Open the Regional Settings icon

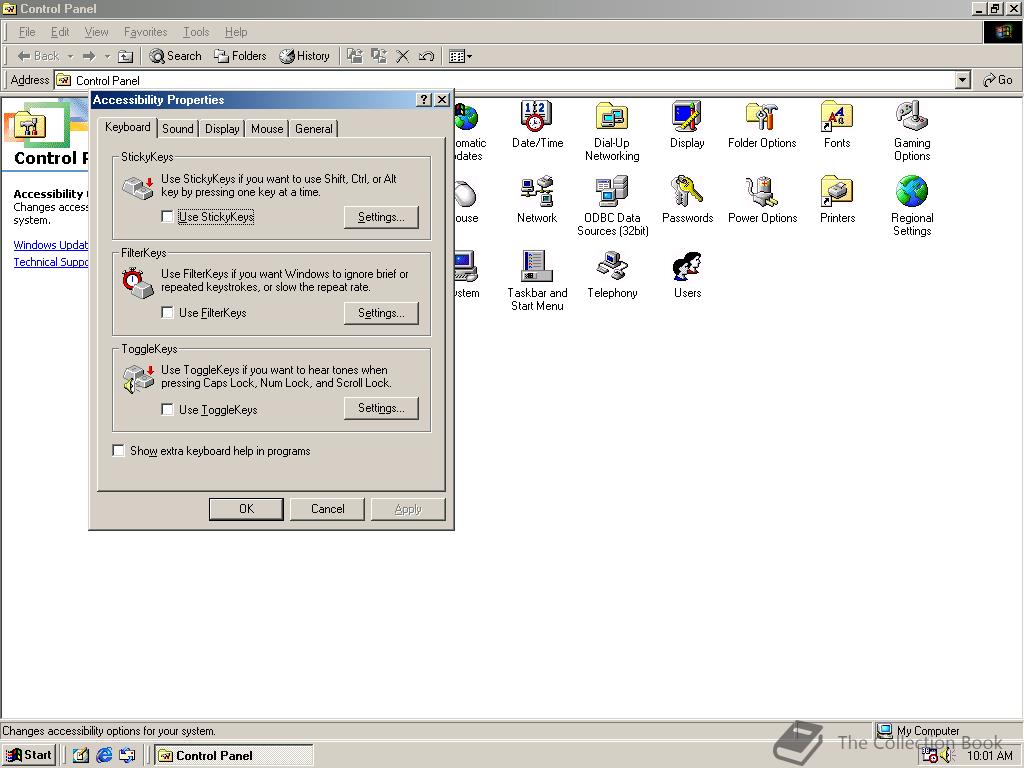tap(912, 206)
